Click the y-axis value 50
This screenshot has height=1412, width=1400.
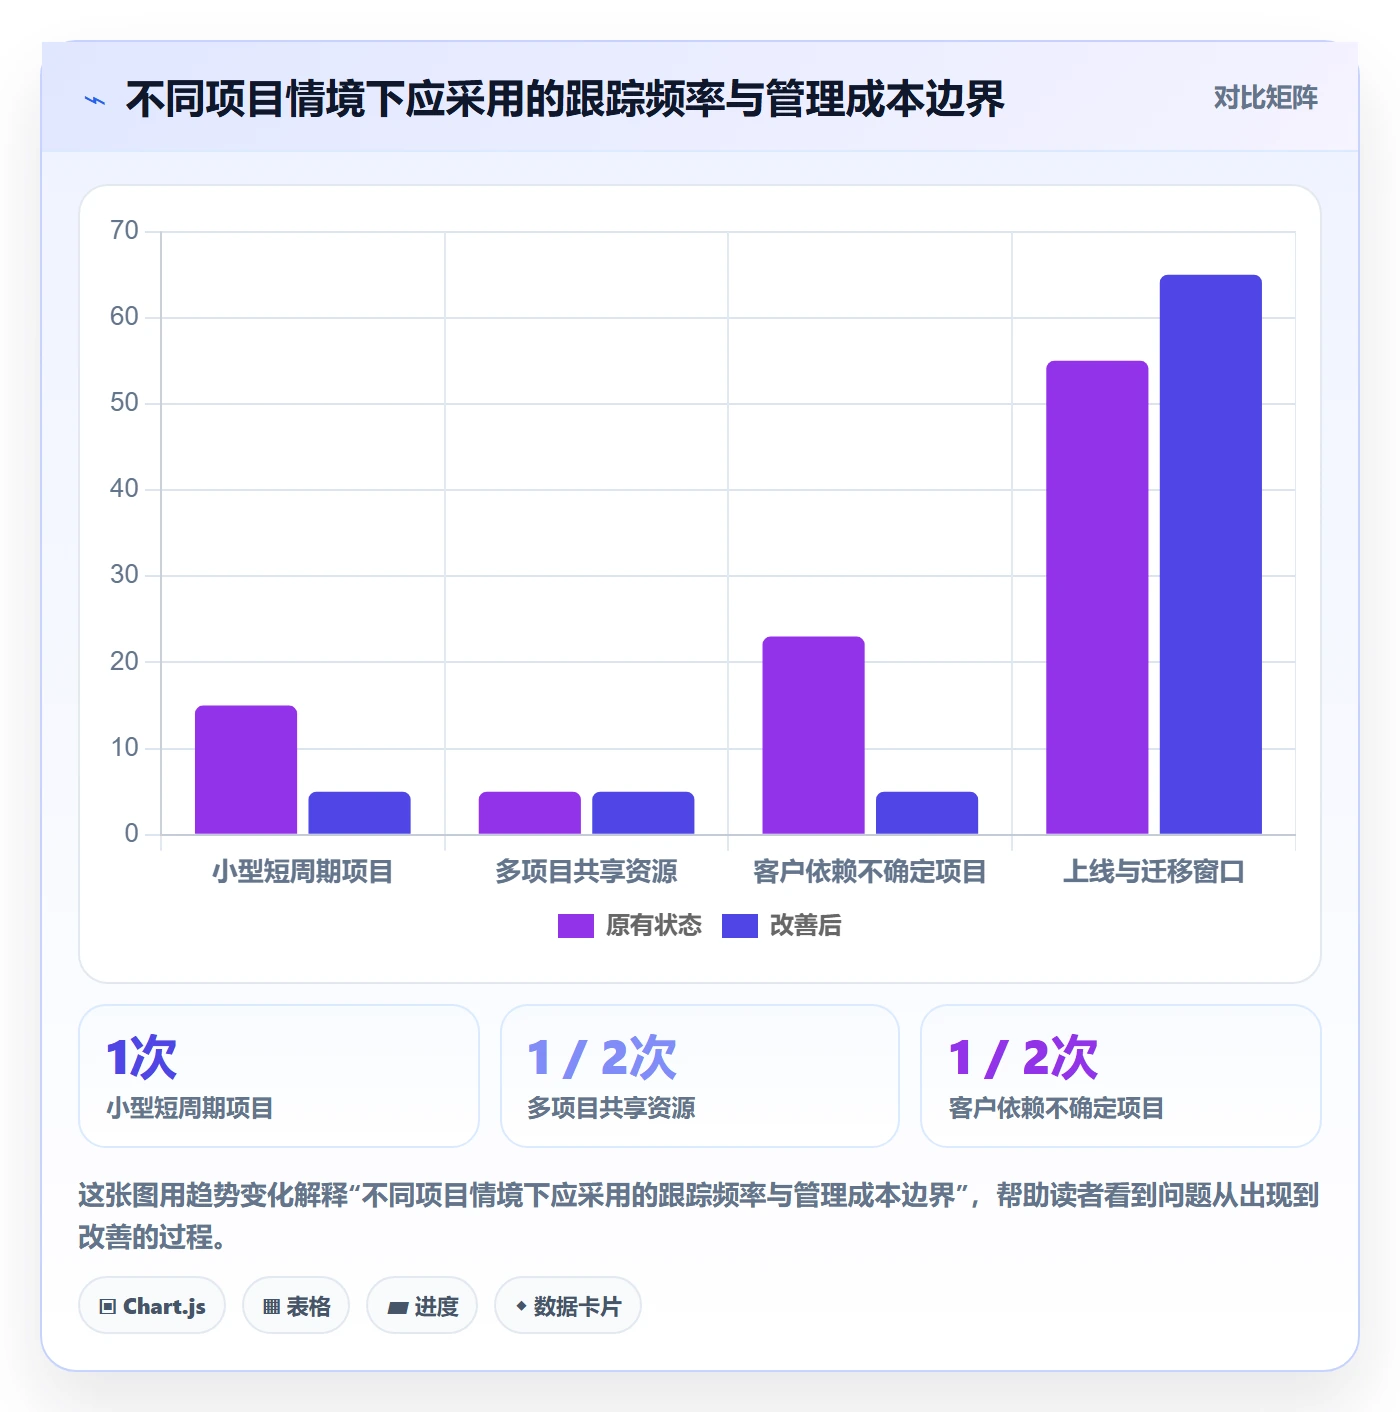(x=124, y=403)
